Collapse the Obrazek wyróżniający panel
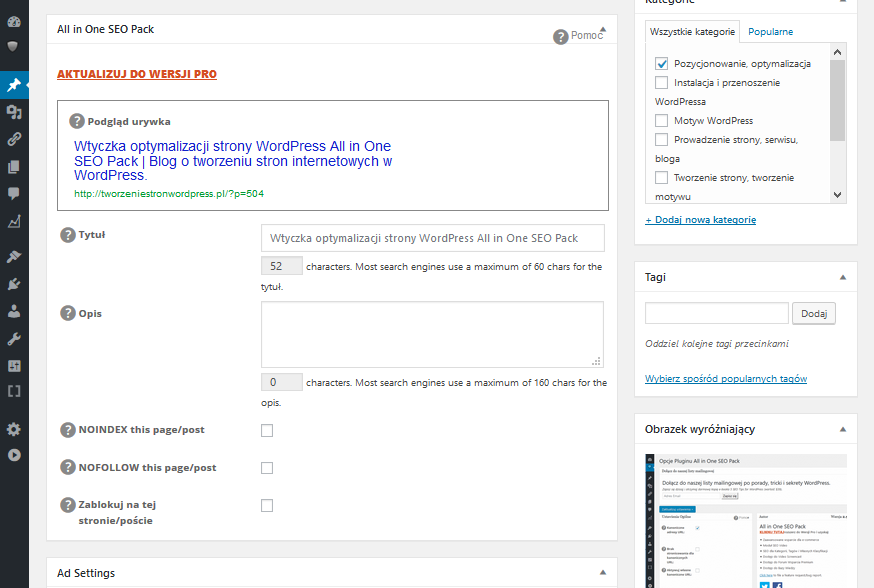Viewport: 874px width, 588px height. click(843, 429)
